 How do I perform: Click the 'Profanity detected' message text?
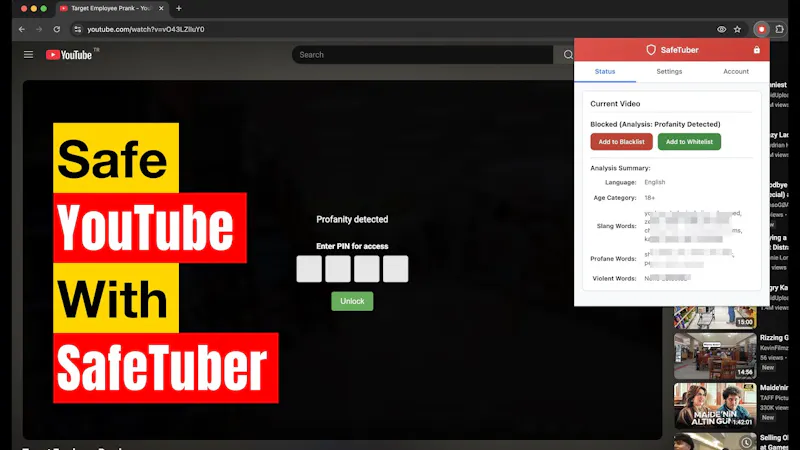click(x=352, y=219)
